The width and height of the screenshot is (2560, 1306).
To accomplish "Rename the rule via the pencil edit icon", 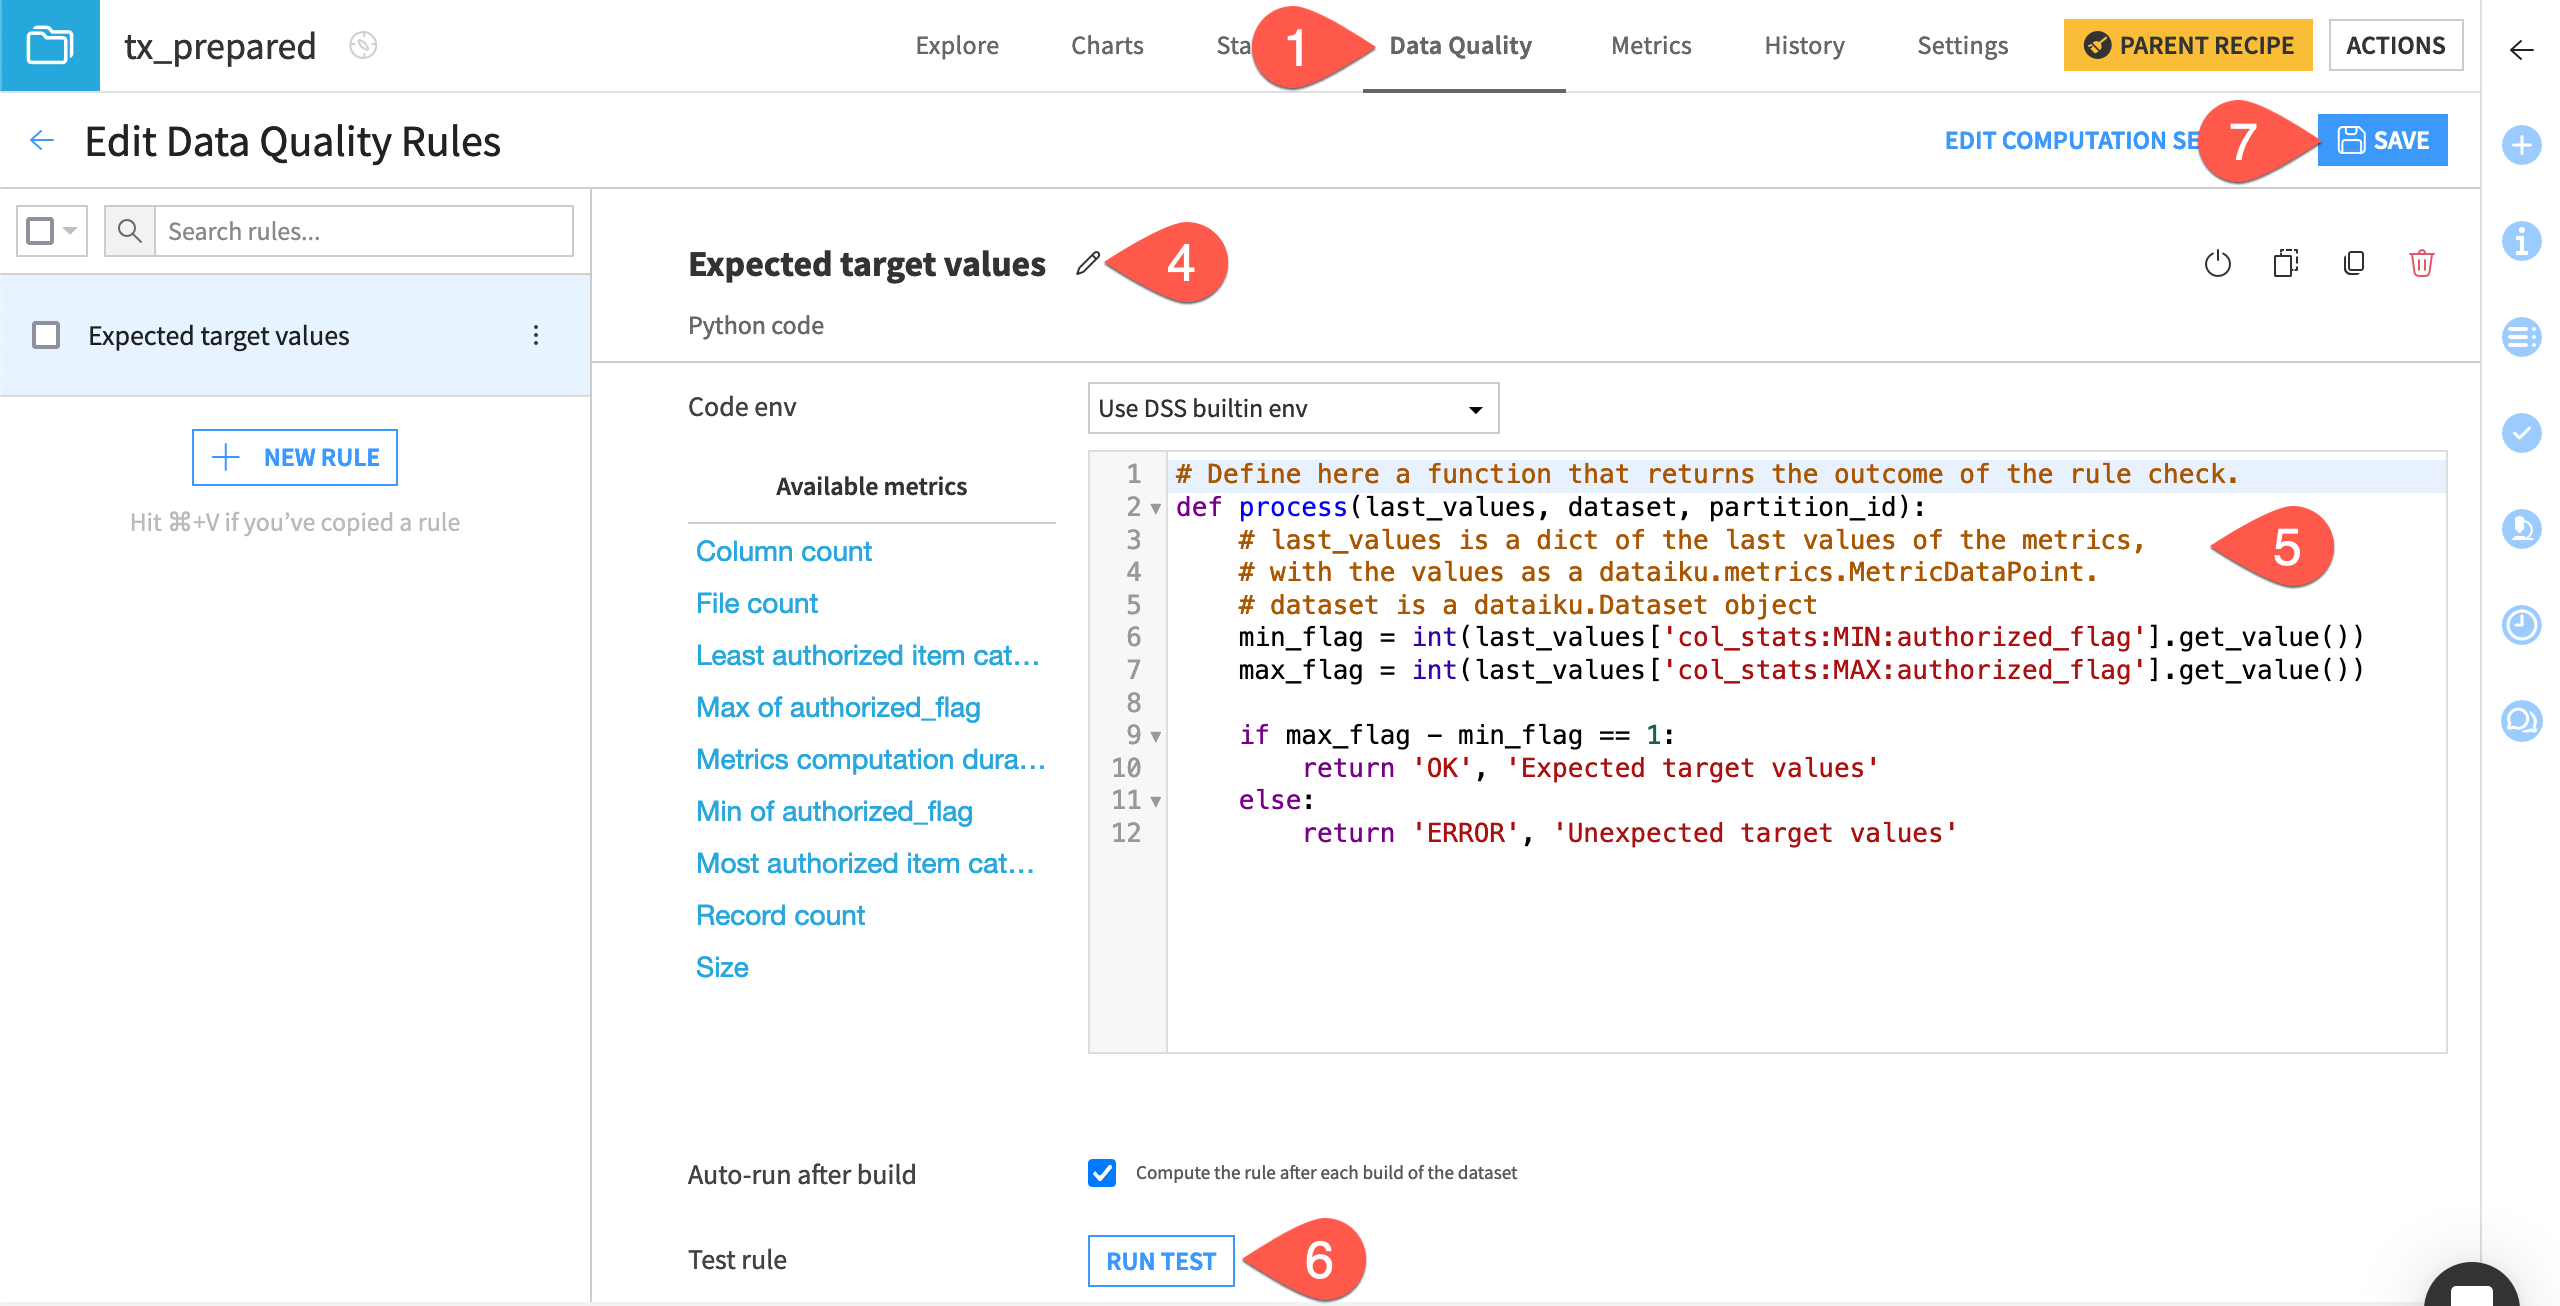I will point(1089,264).
